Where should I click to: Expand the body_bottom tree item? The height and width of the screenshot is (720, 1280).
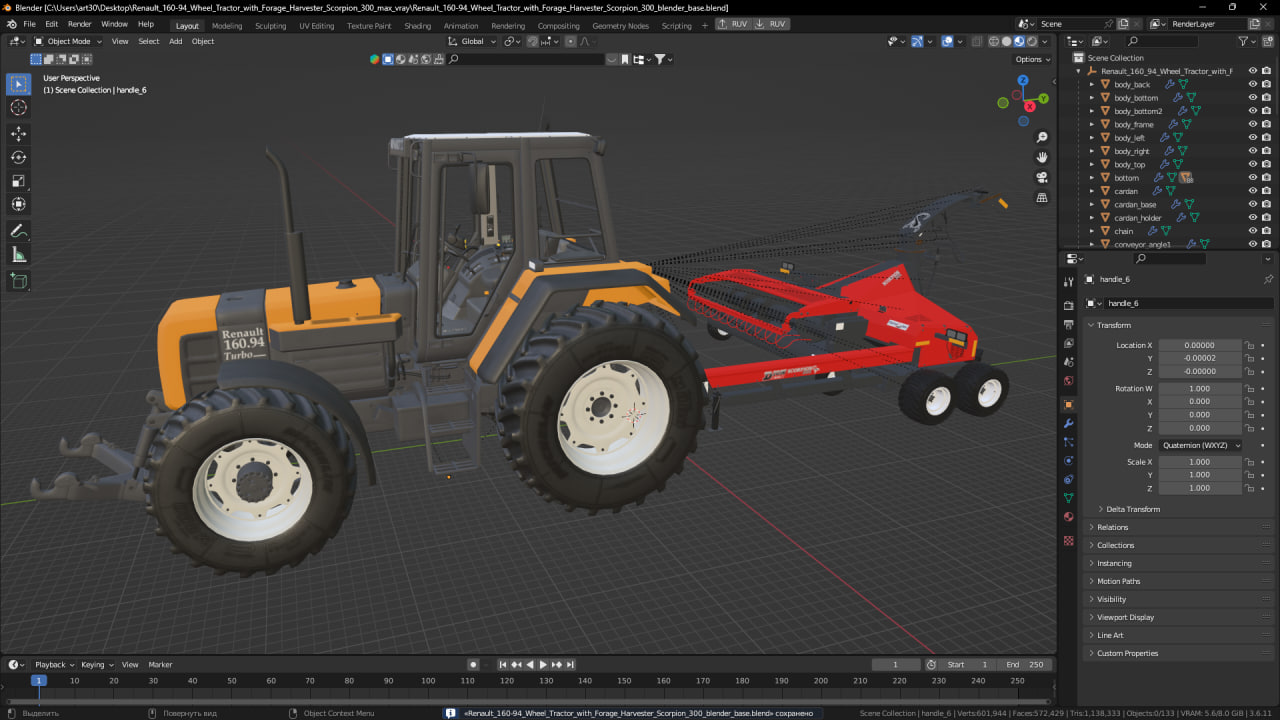(1092, 98)
